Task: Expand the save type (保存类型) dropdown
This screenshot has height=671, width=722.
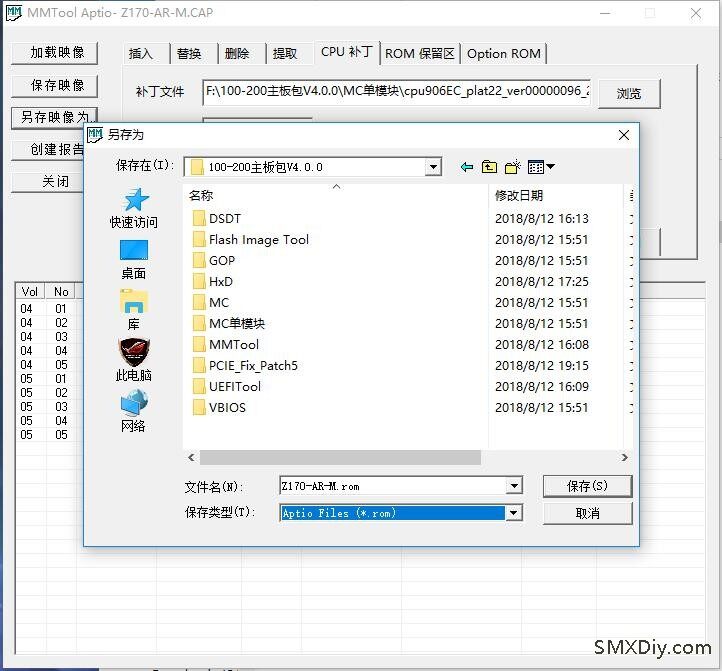Action: tap(514, 513)
